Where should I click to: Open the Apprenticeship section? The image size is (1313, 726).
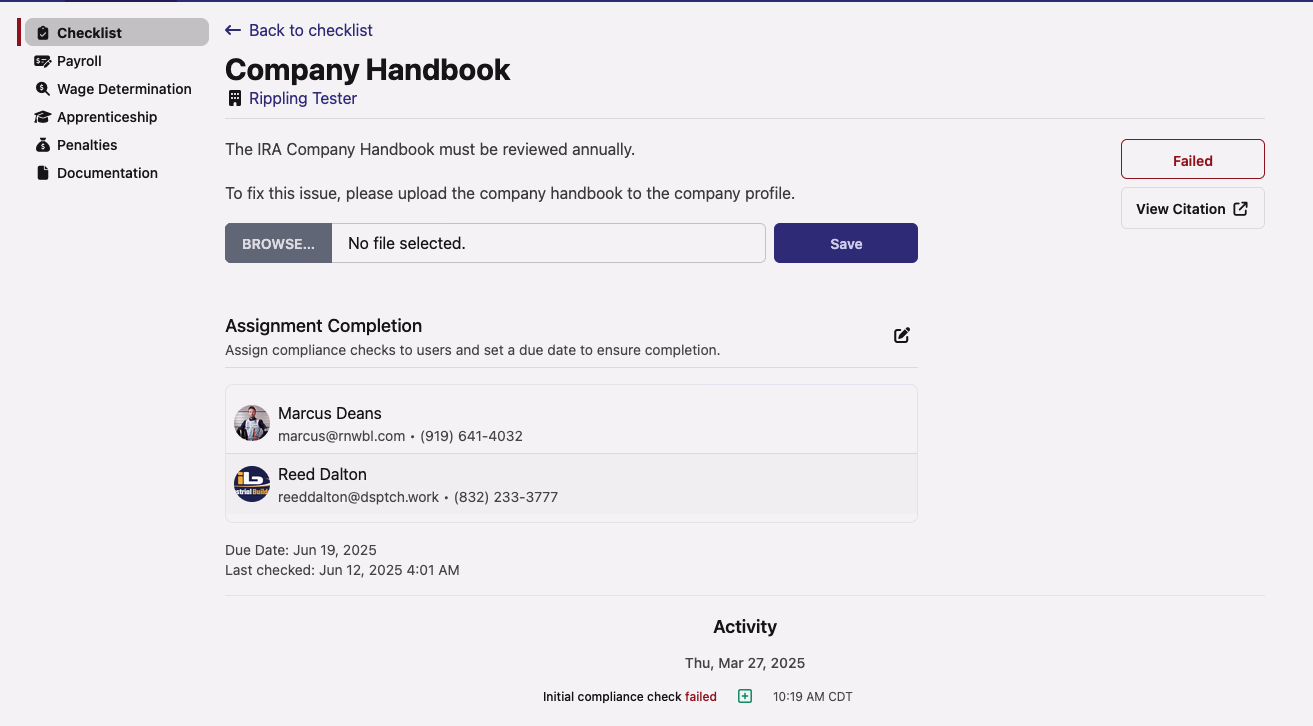pyautogui.click(x=107, y=117)
